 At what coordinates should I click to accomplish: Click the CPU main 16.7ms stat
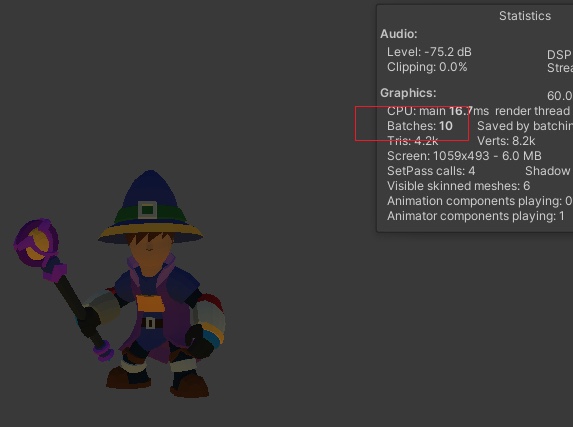pos(438,111)
